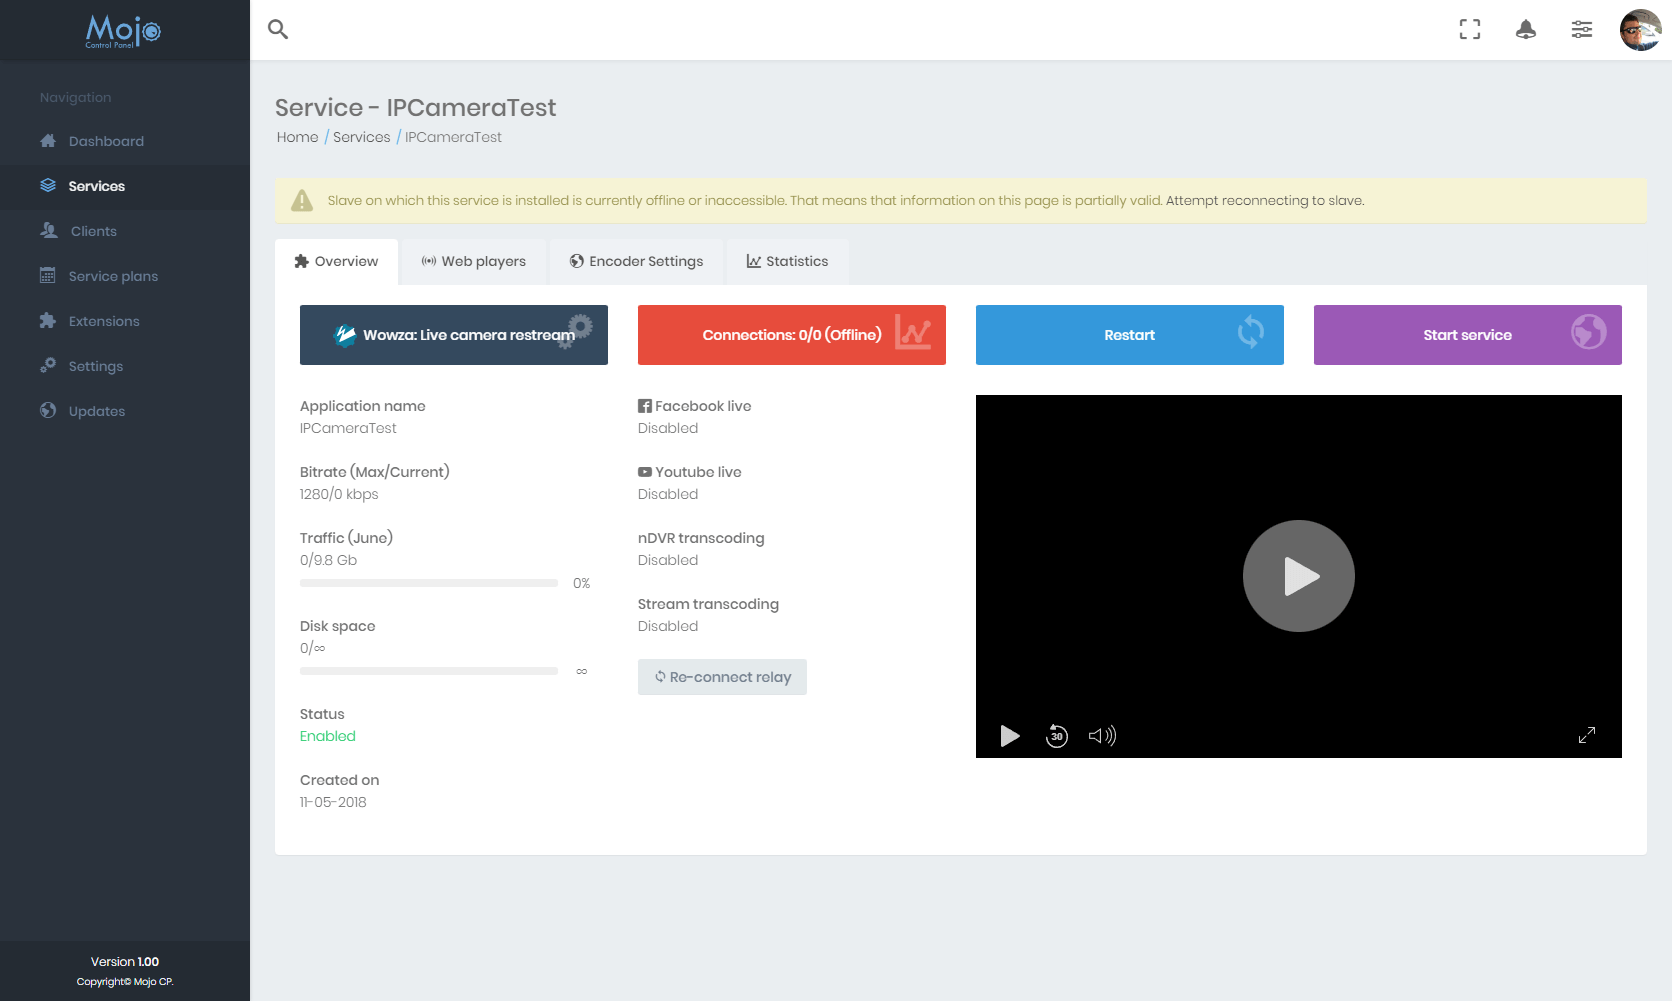Open the Dashboard navigation entry
Image resolution: width=1672 pixels, height=1001 pixels.
[105, 141]
